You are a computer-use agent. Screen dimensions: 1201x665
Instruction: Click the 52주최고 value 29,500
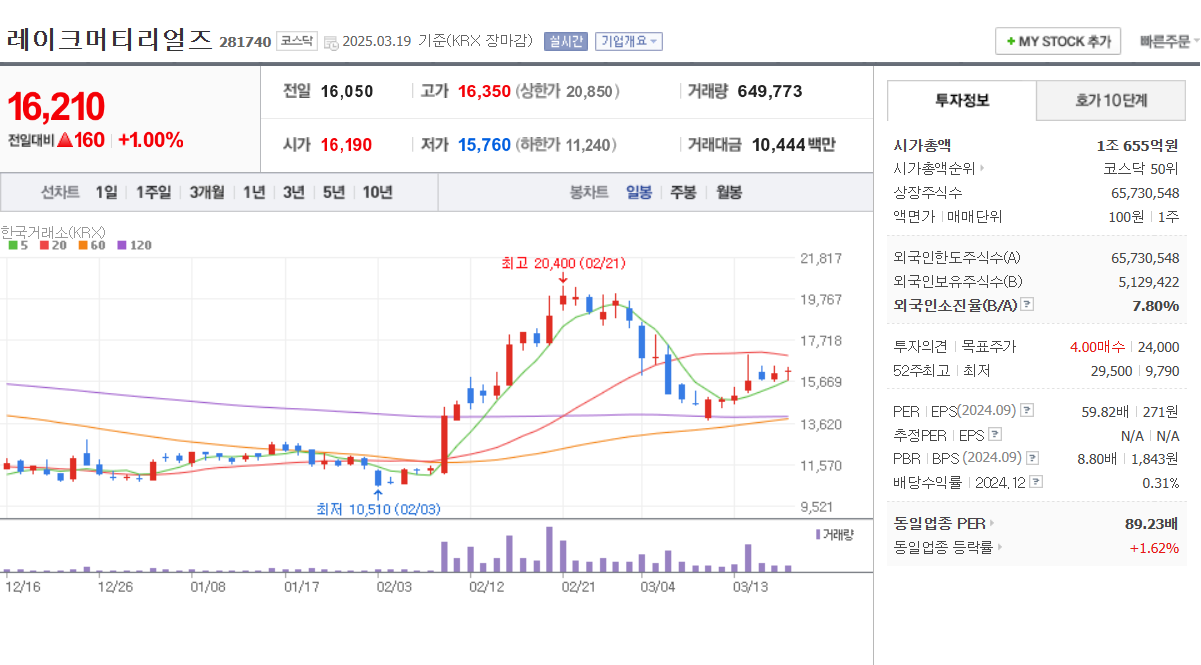(x=1113, y=371)
